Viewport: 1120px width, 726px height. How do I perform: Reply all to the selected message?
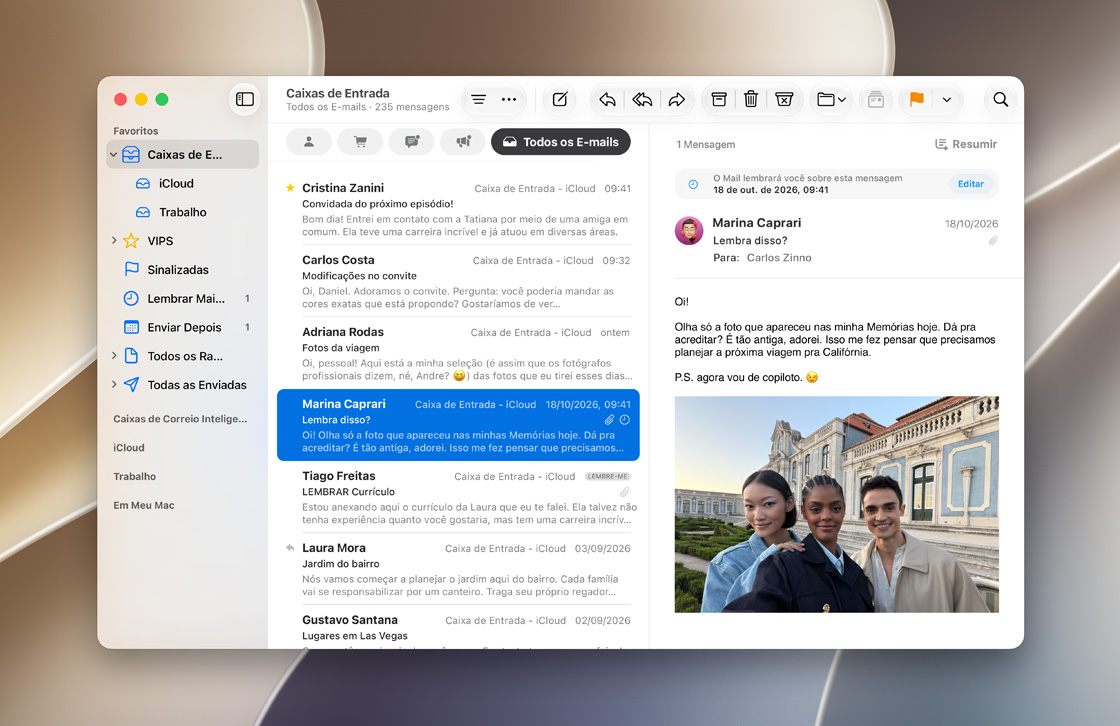click(x=642, y=99)
